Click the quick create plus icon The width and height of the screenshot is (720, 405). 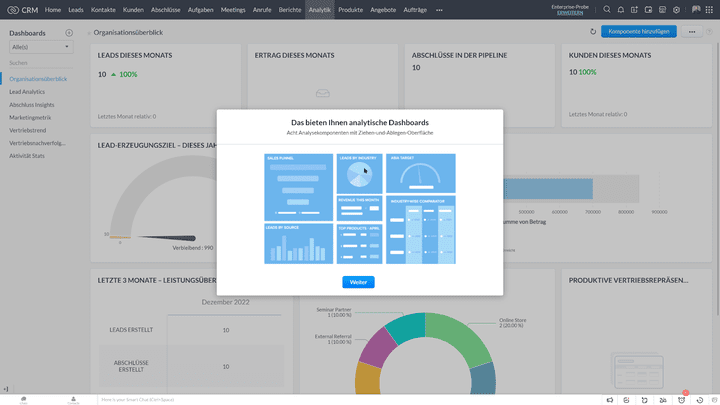pyautogui.click(x=634, y=10)
